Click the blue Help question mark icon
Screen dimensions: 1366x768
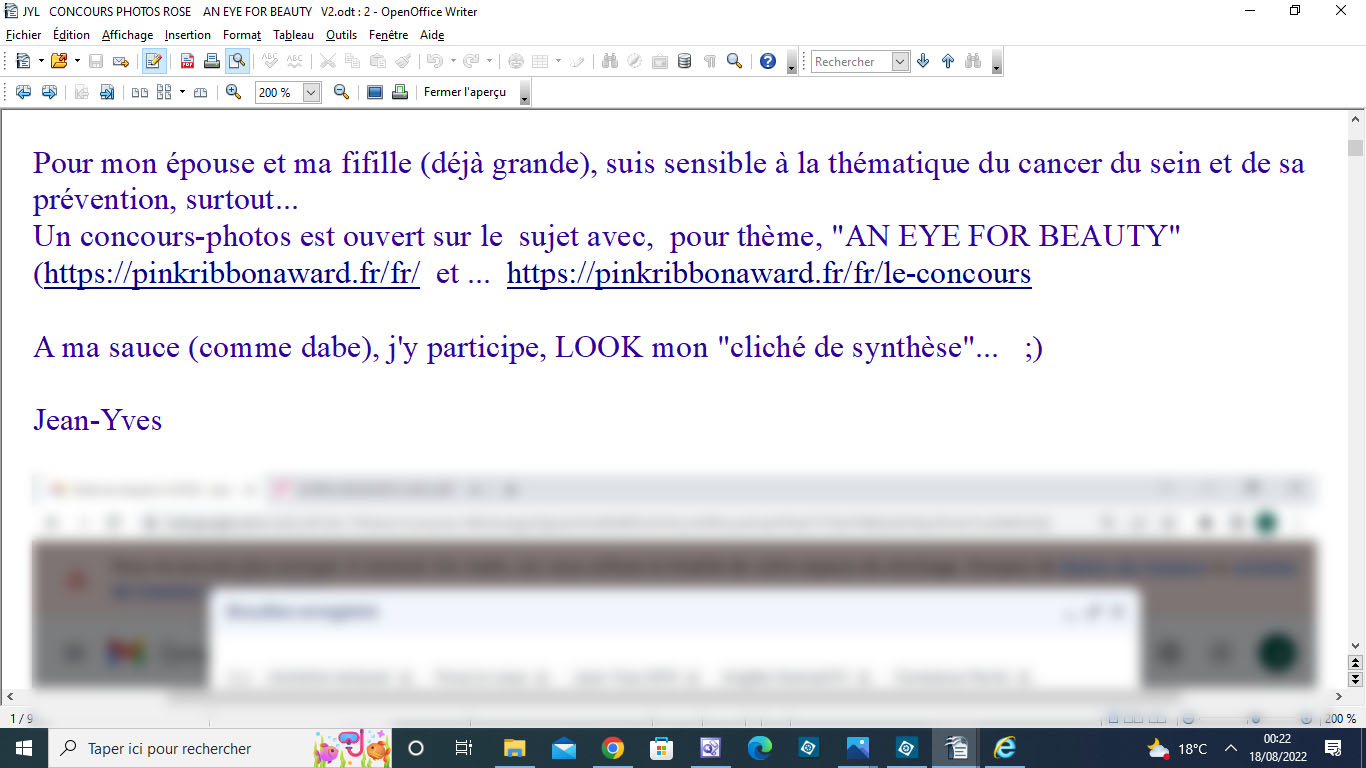coord(768,61)
